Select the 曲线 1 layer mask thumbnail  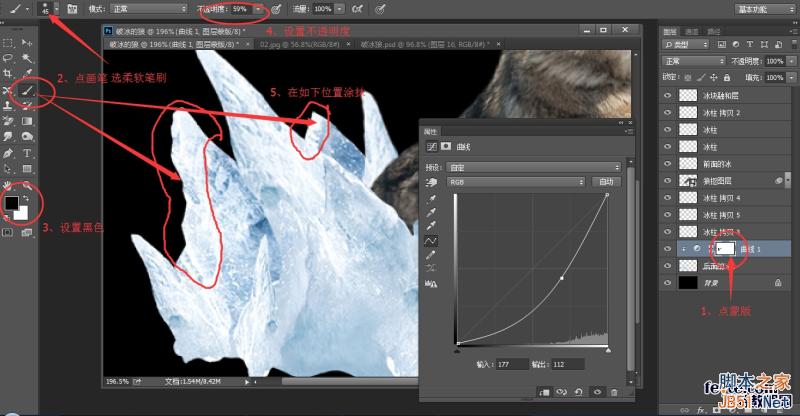coord(725,249)
